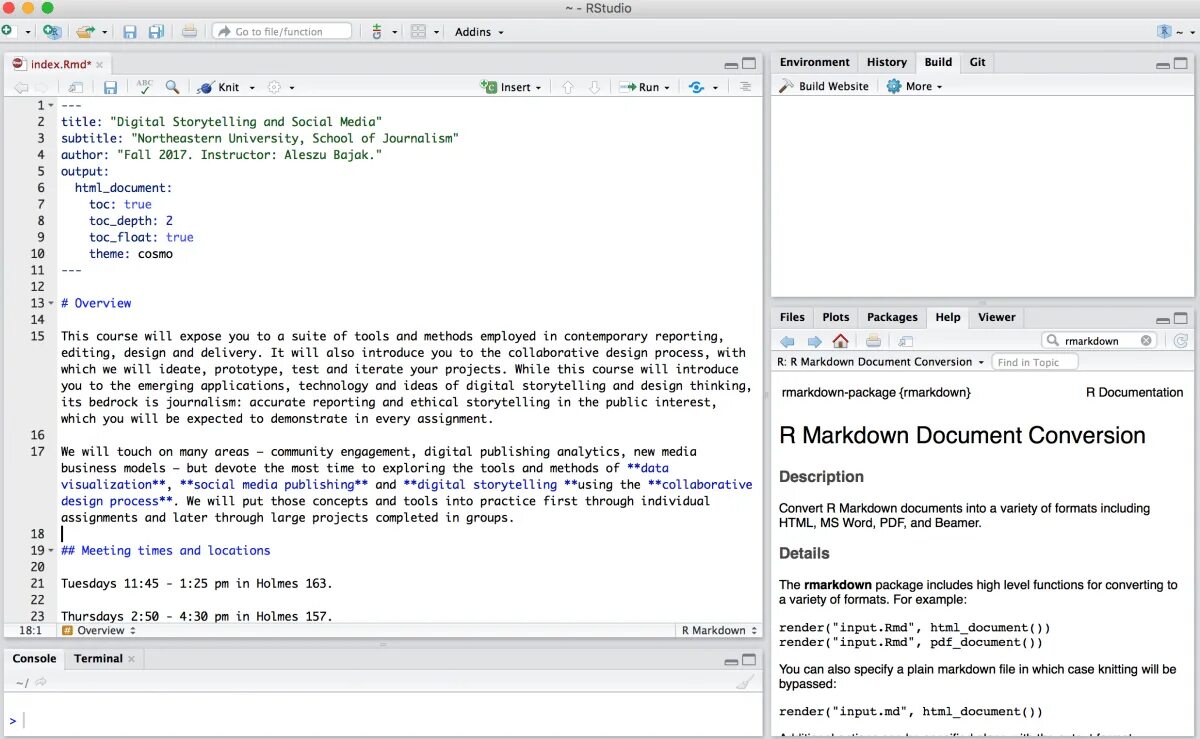The image size is (1200, 739).
Task: Close the Terminal tab
Action: (132, 659)
